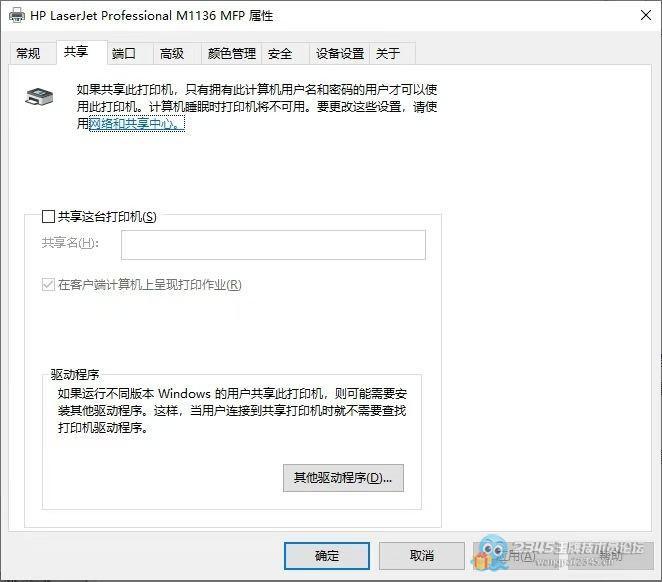
Task: Click the 共享名(H): label
Action: pyautogui.click(x=70, y=243)
